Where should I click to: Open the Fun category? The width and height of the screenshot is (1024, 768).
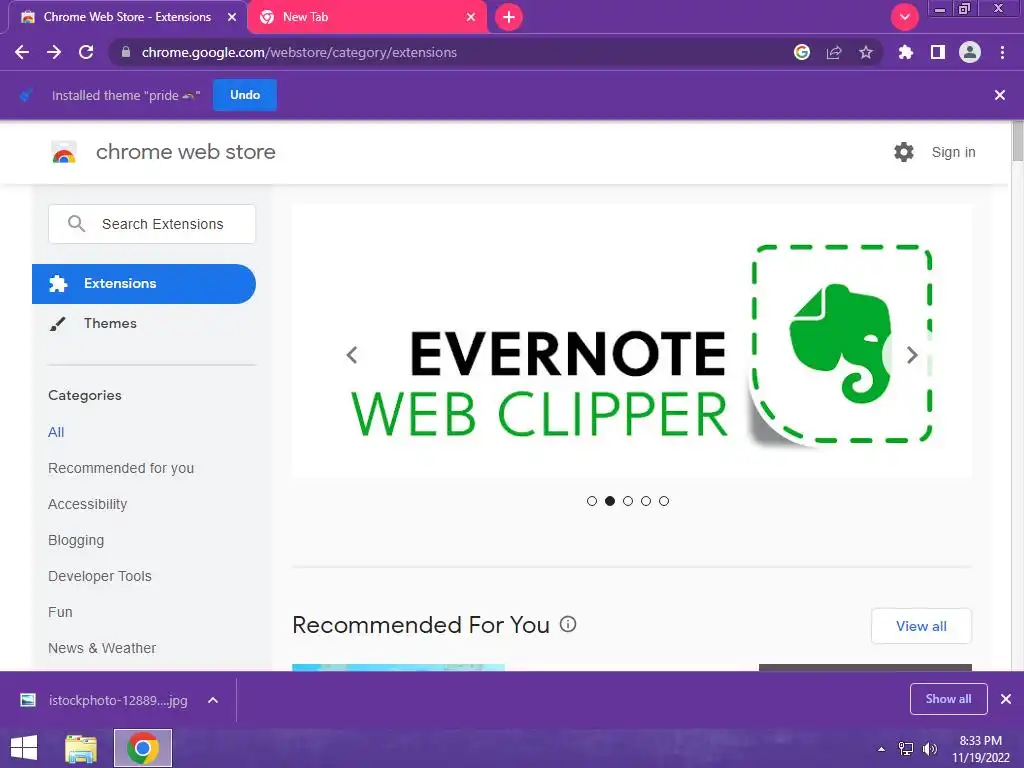(x=60, y=612)
